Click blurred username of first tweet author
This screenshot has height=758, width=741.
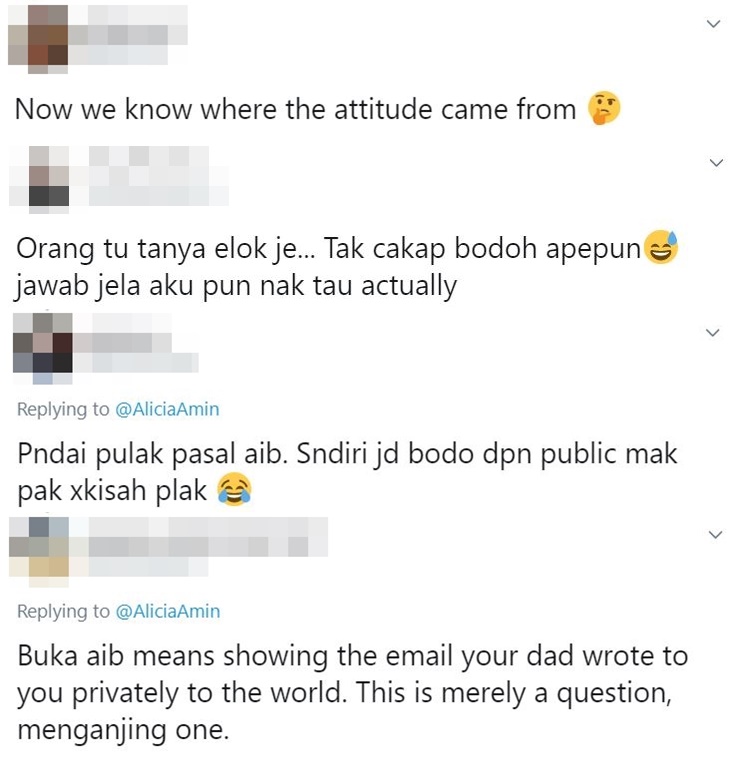coord(128,35)
